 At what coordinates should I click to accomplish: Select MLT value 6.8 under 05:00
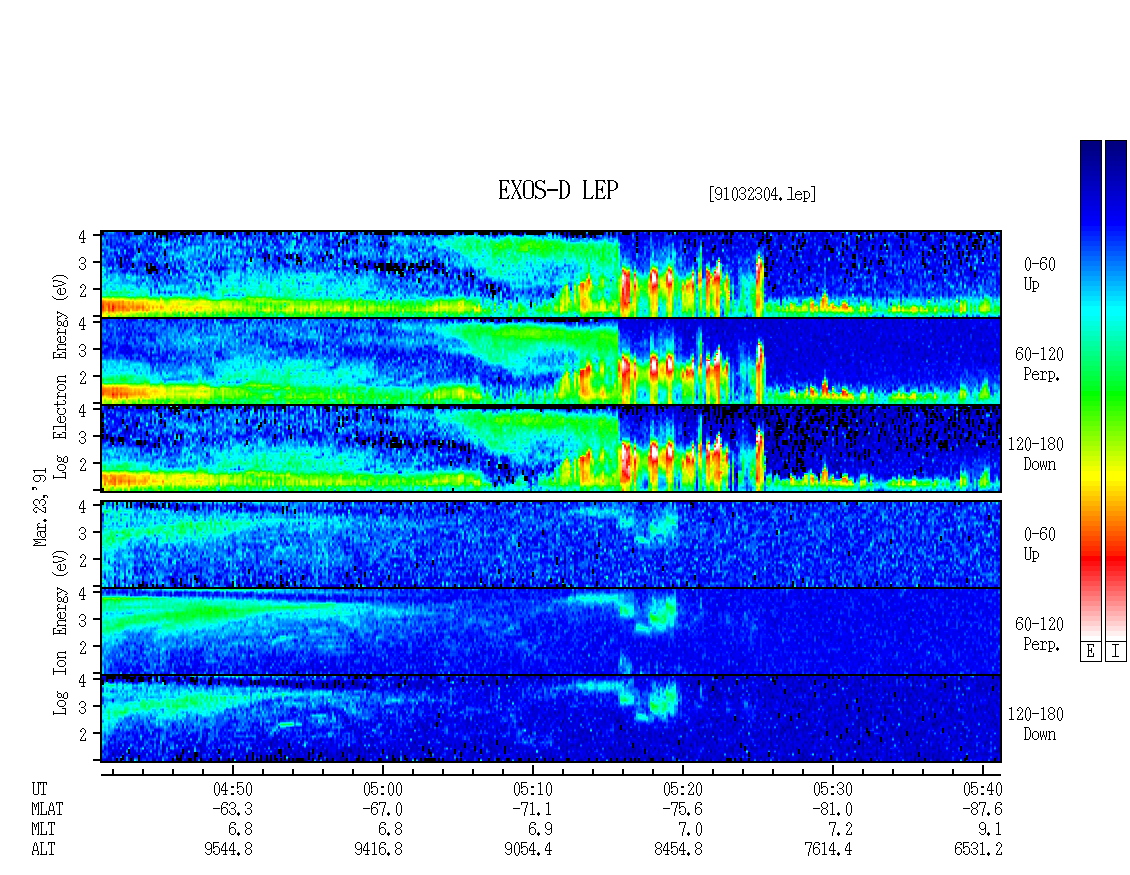pos(391,830)
